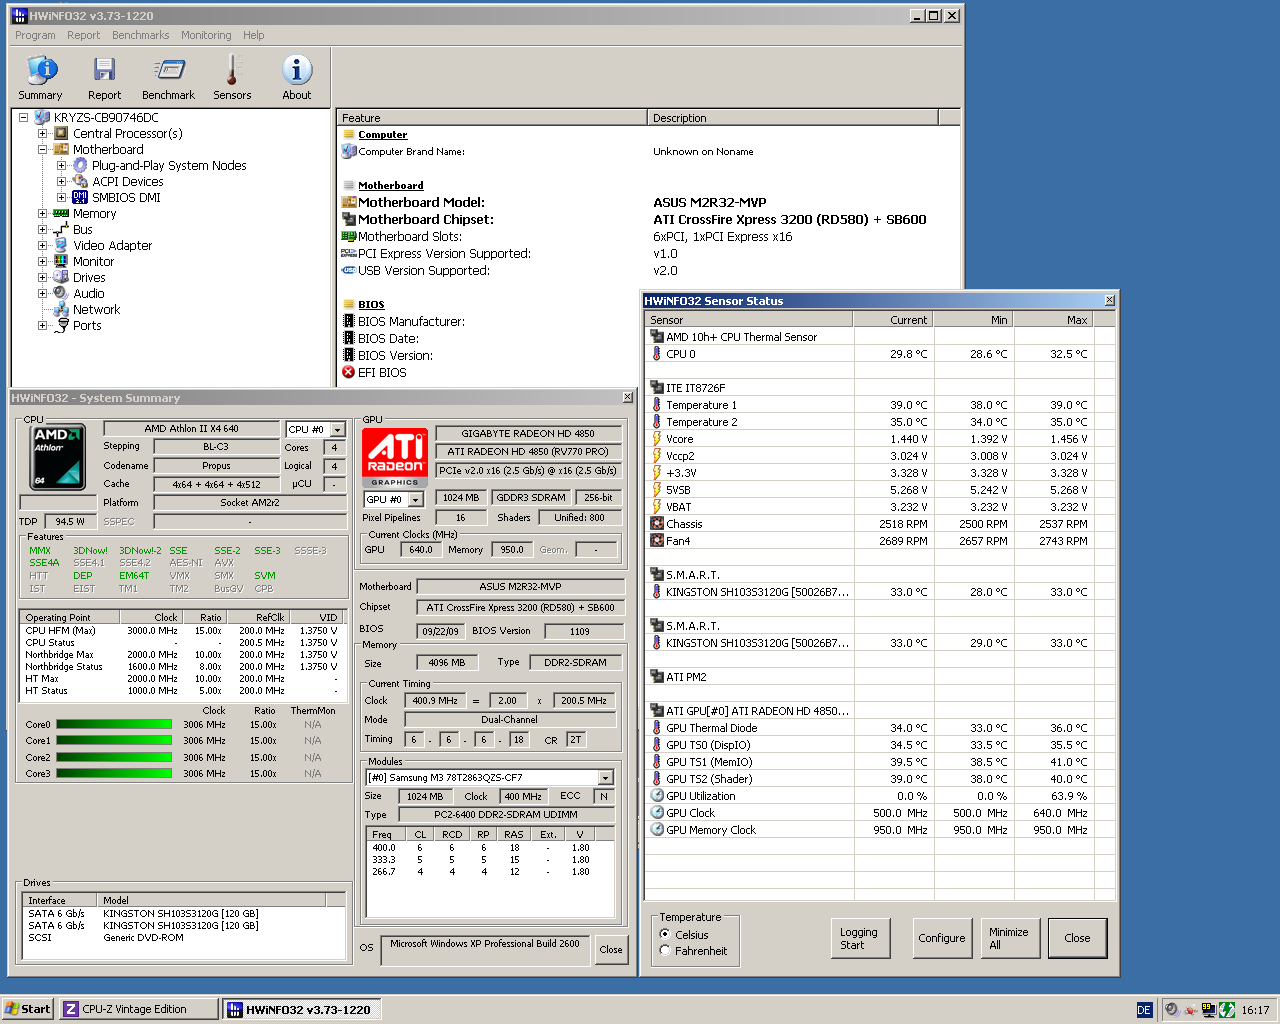Select the Audio tree node icon
This screenshot has height=1024, width=1280.
coord(61,293)
